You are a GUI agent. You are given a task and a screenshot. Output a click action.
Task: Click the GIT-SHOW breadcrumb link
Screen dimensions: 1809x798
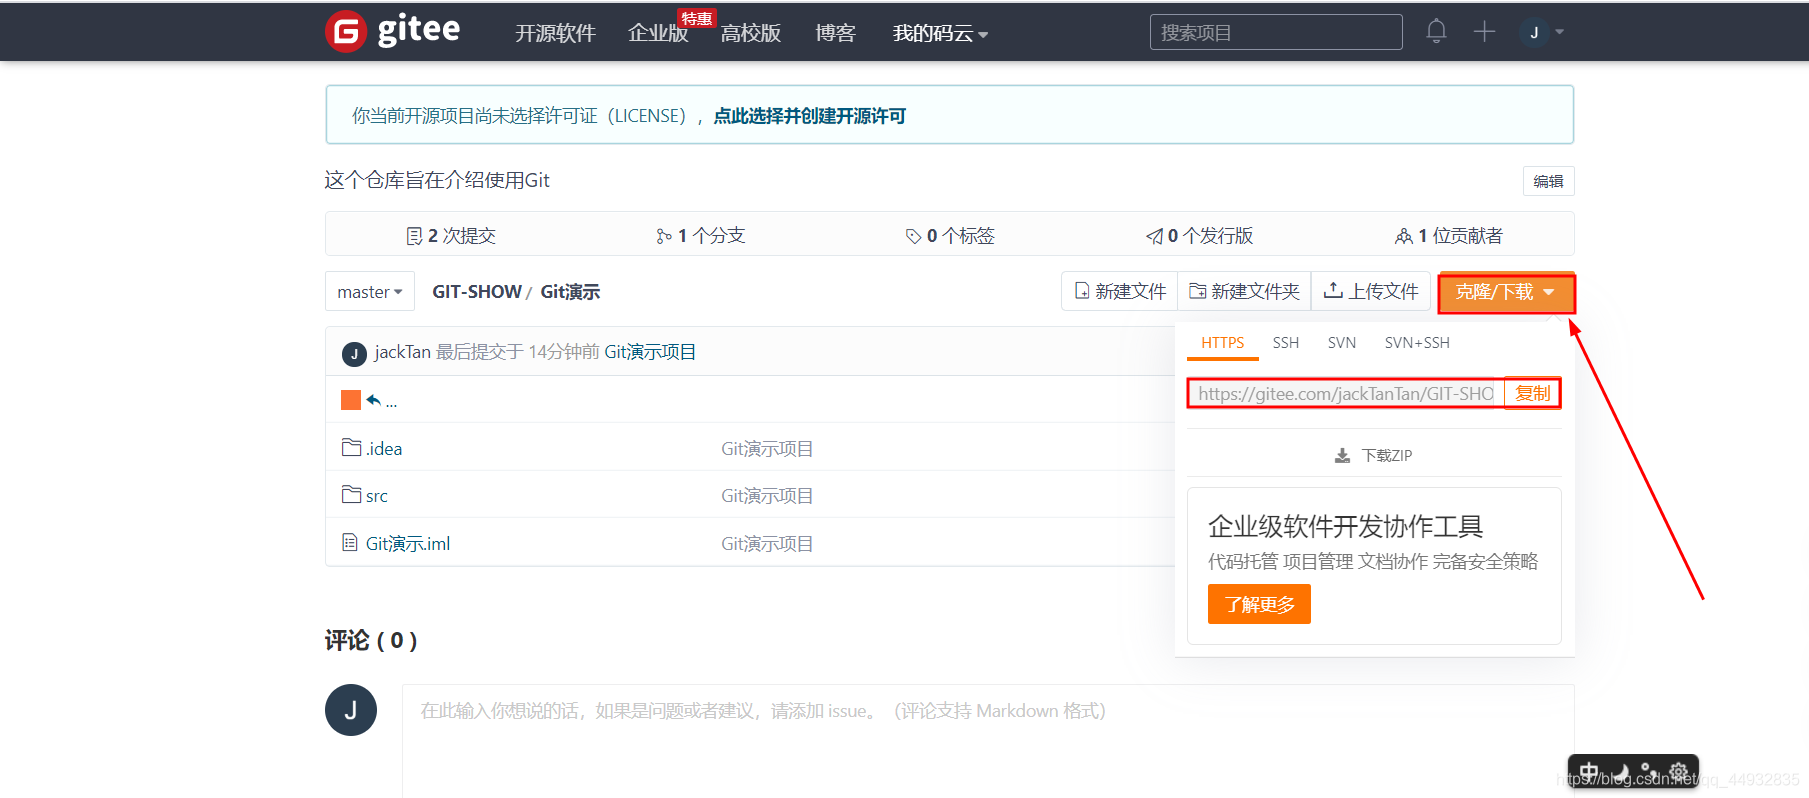[477, 292]
